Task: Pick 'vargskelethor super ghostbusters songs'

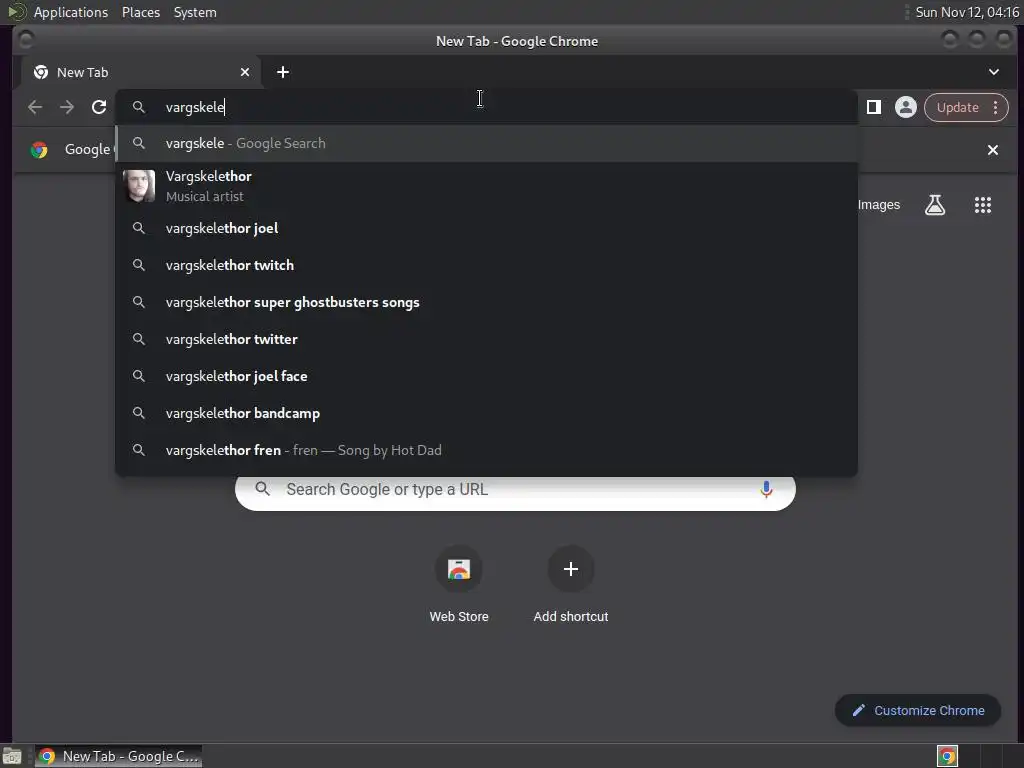Action: [x=487, y=302]
